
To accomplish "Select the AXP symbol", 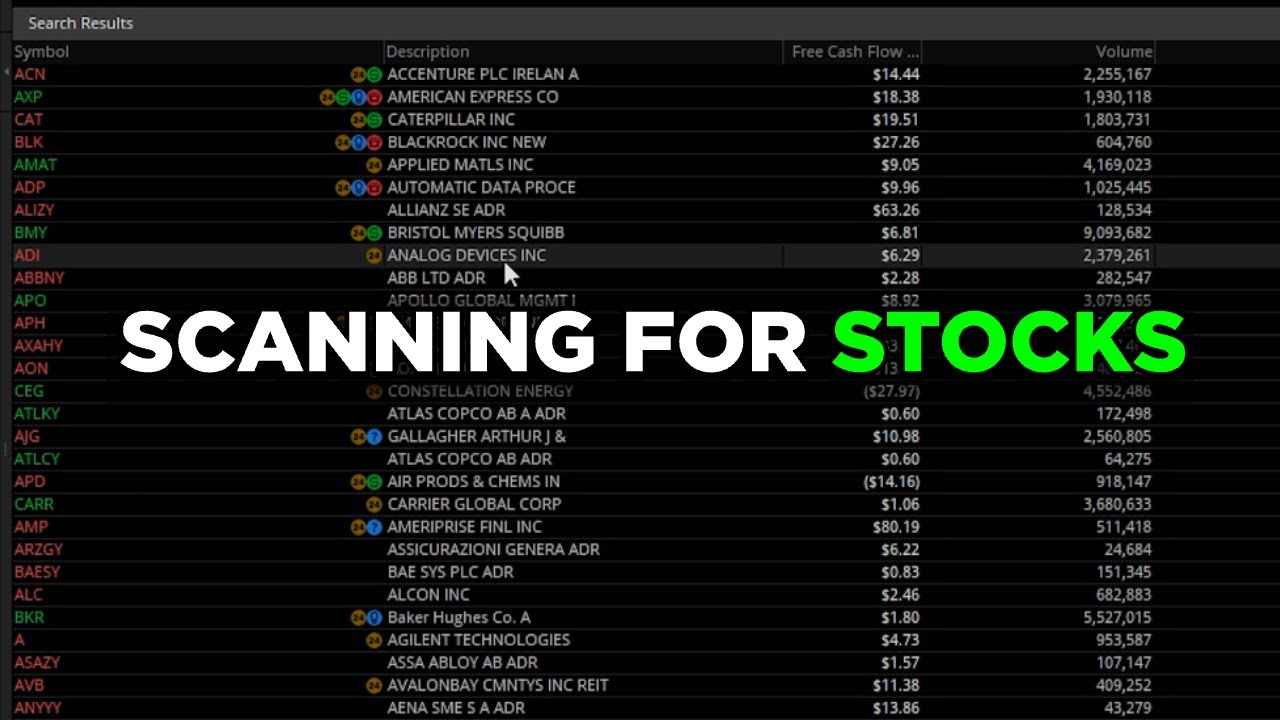I will pos(28,97).
